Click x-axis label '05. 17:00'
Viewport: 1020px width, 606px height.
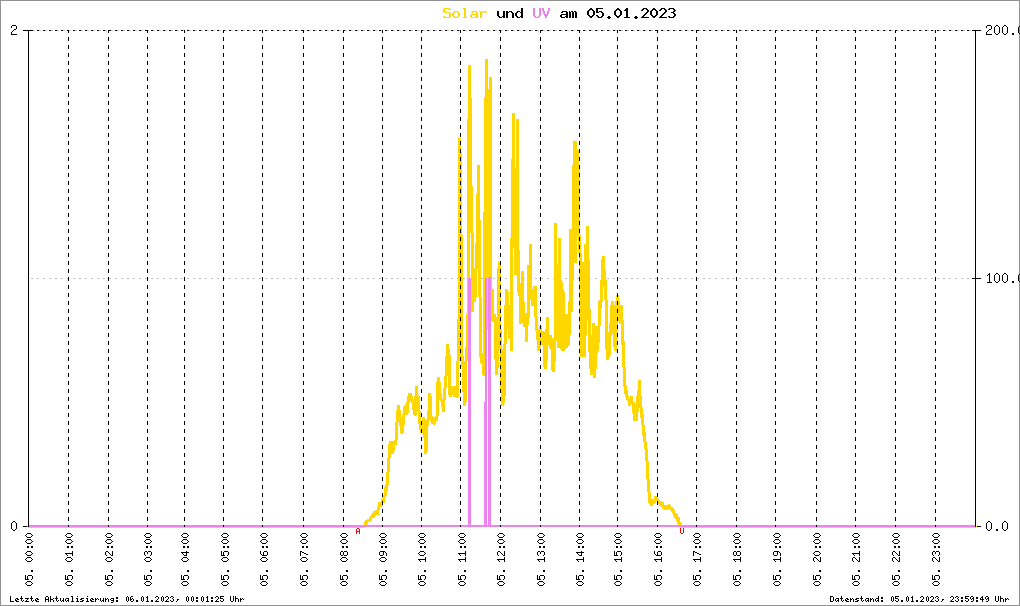point(697,560)
